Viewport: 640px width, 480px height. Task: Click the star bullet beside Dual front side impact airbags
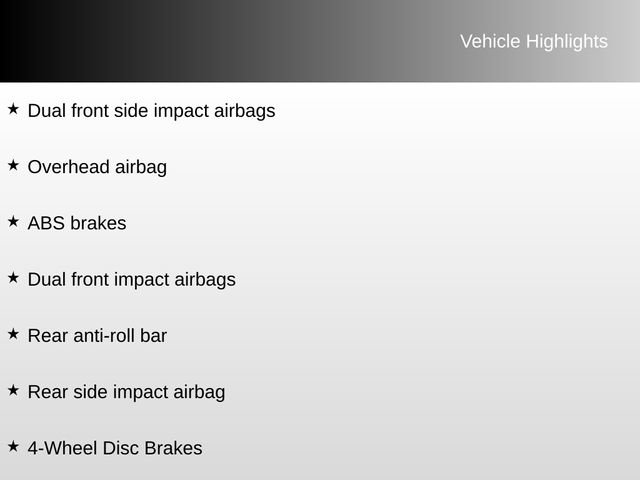click(12, 108)
